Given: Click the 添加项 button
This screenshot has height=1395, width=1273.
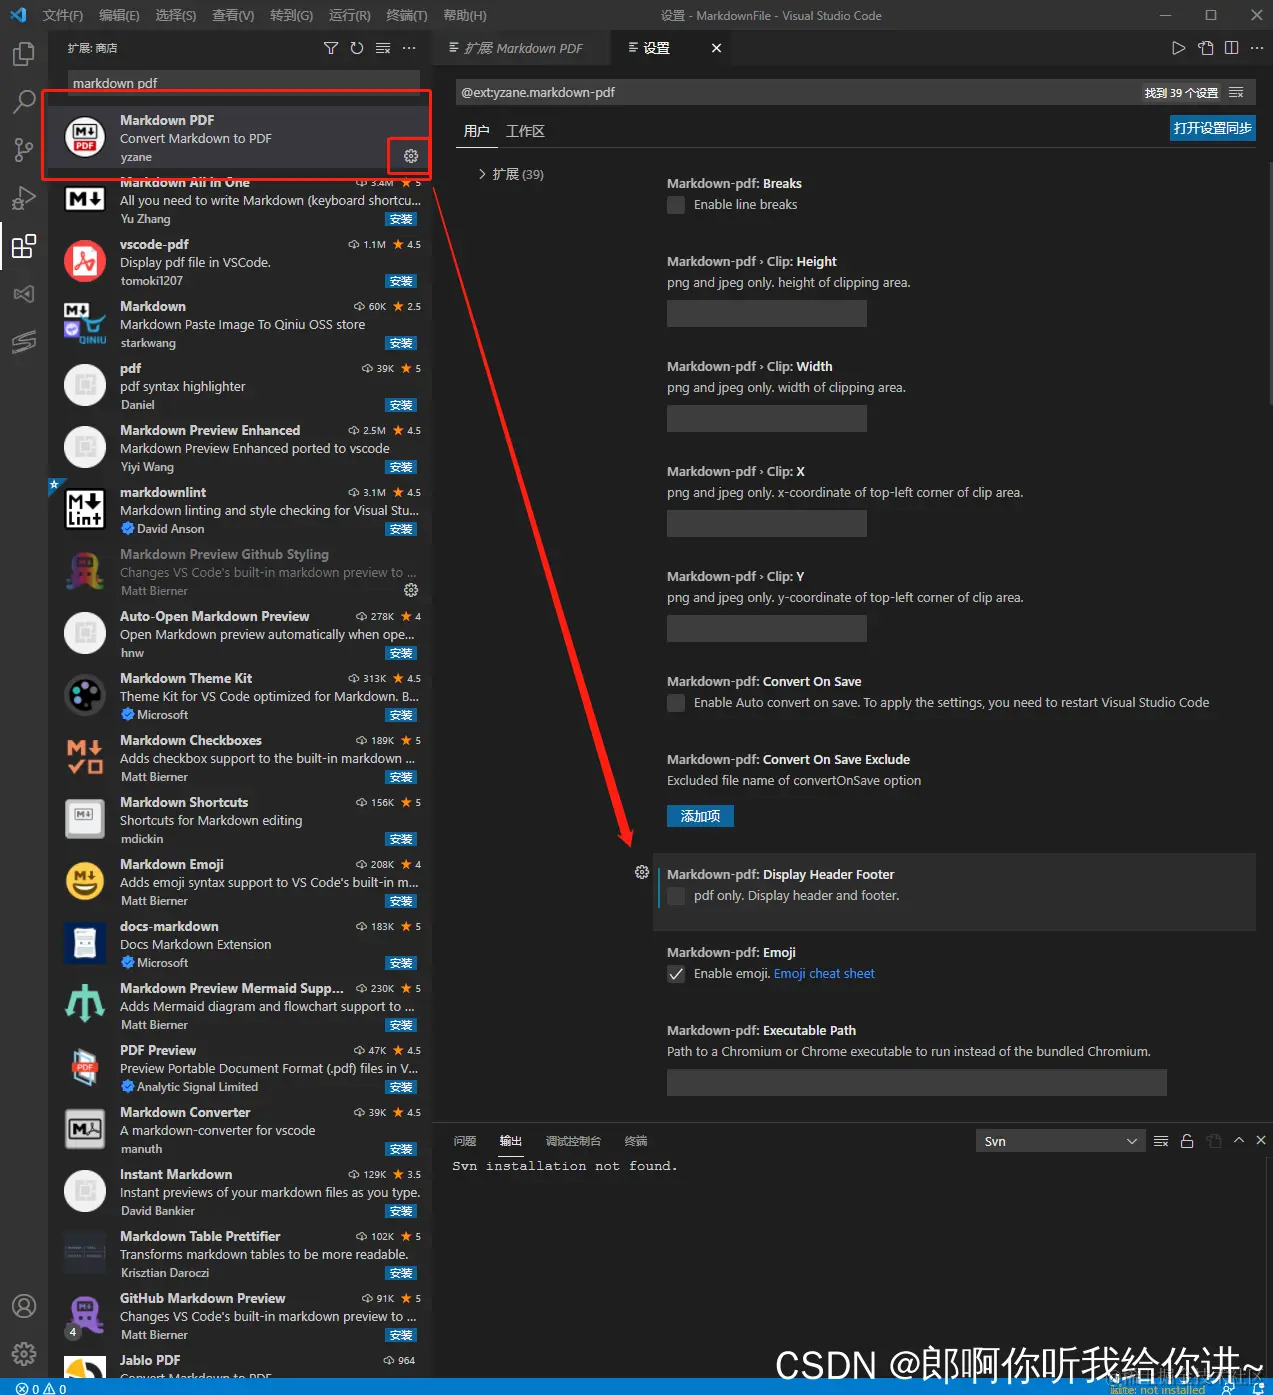Looking at the screenshot, I should 700,816.
